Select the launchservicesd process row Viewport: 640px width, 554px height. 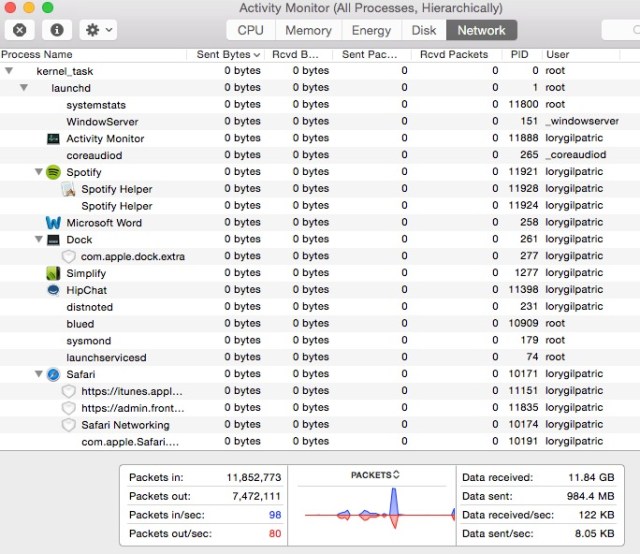(x=320, y=357)
